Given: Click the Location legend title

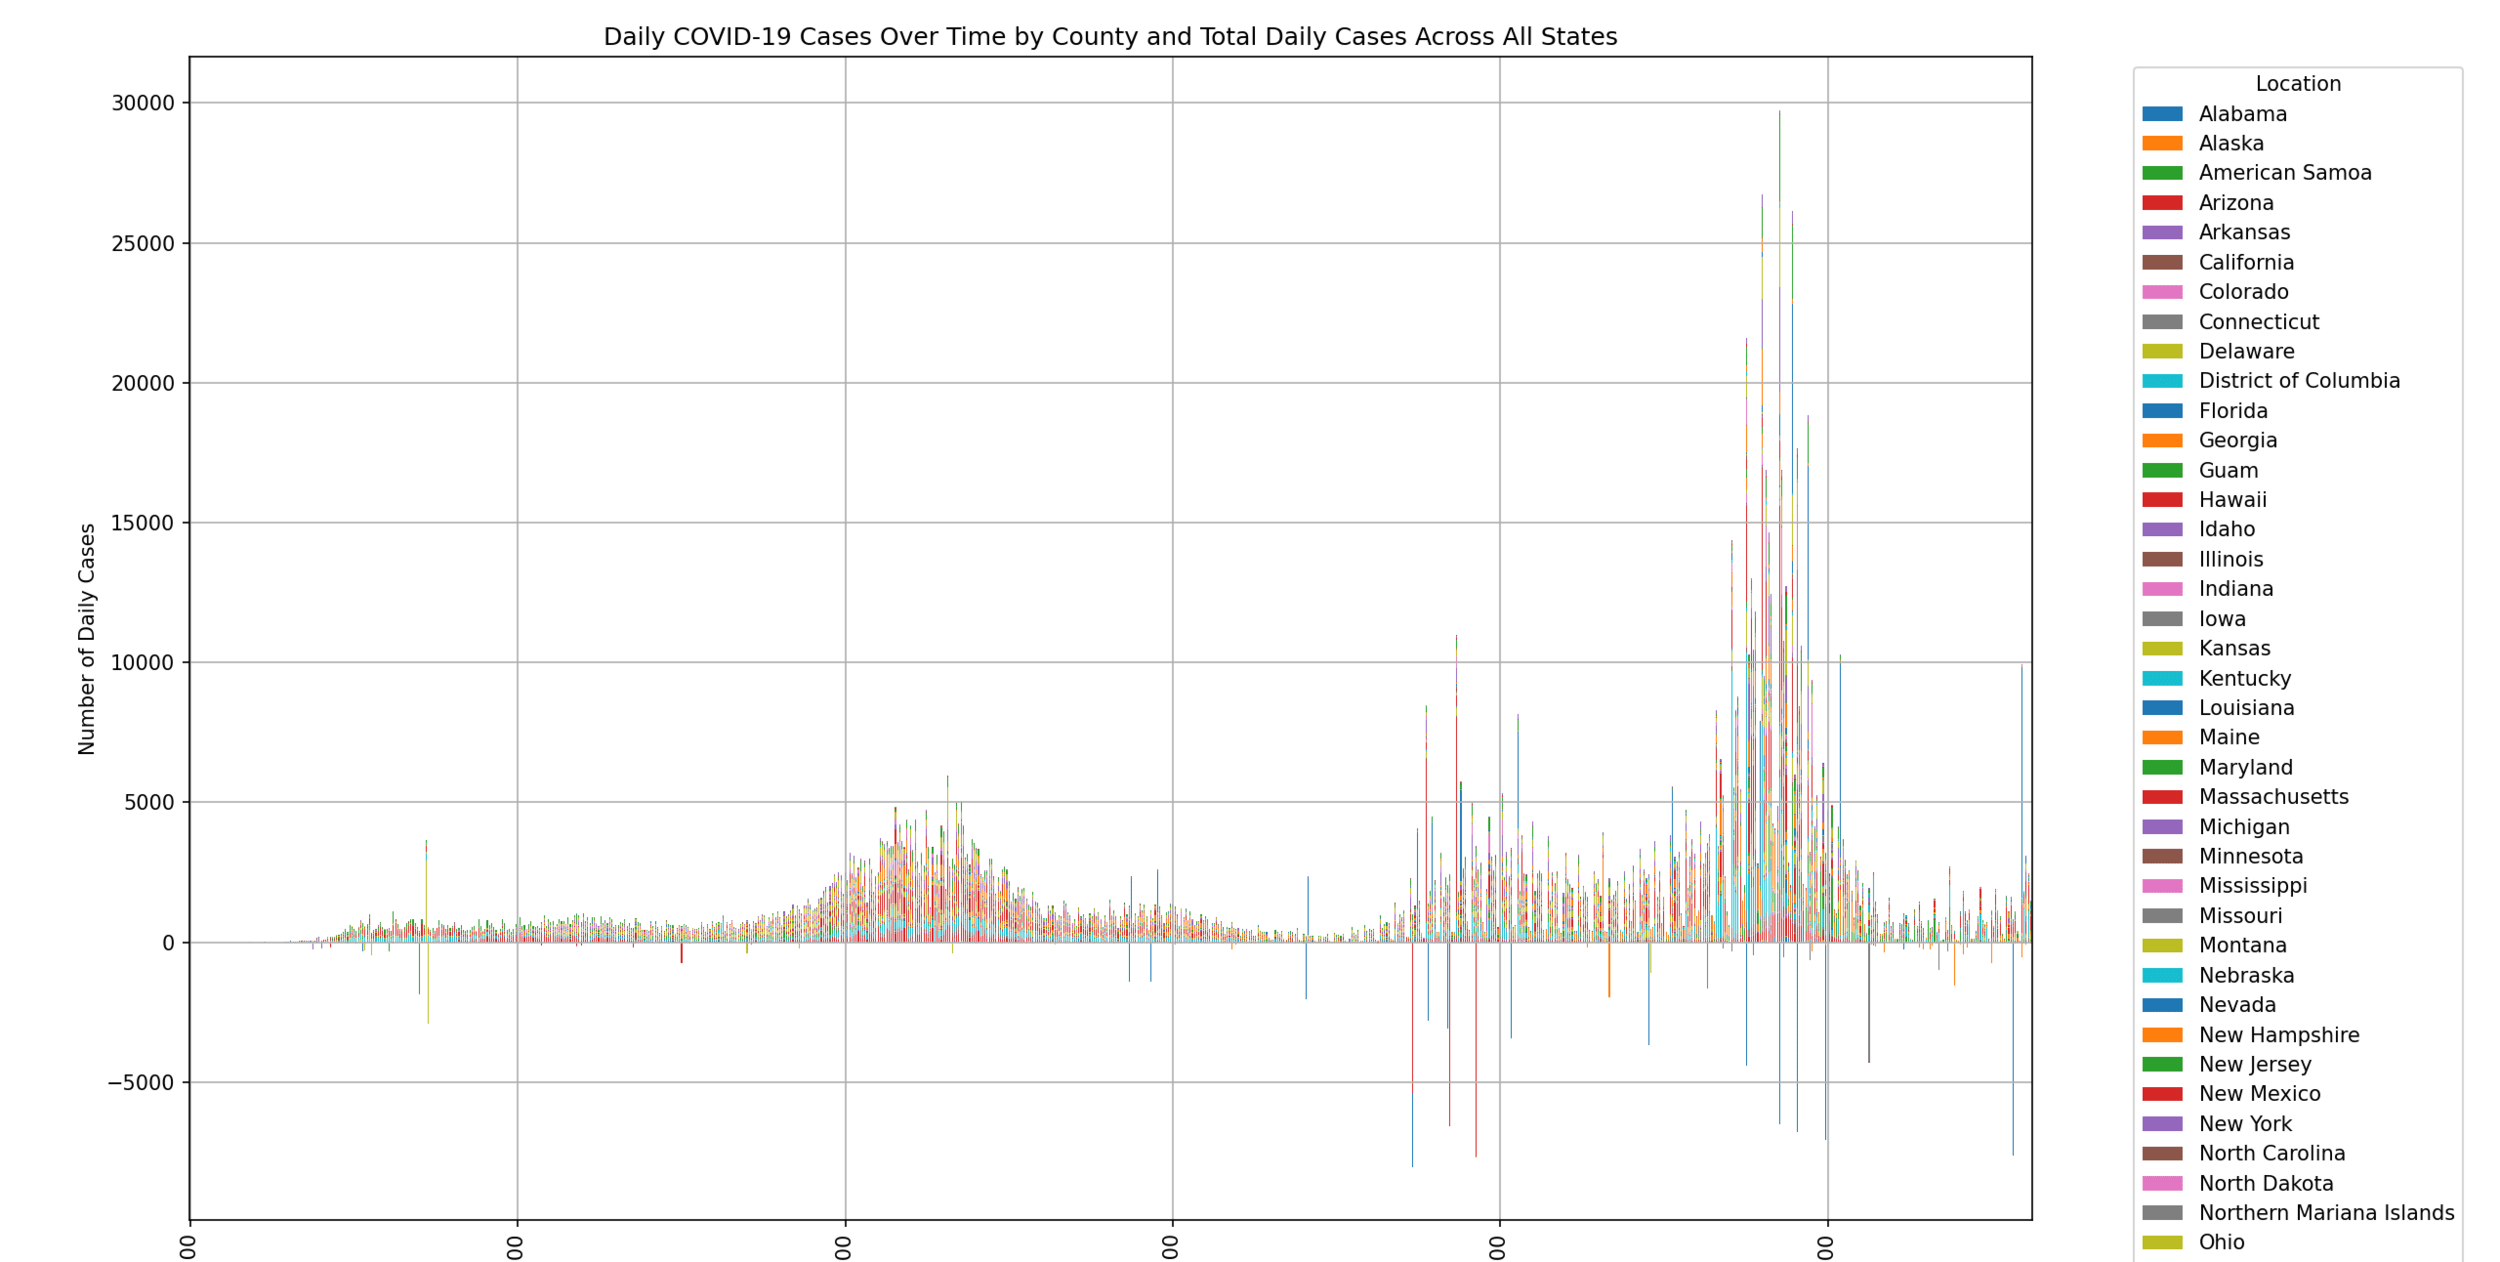Looking at the screenshot, I should pyautogui.click(x=2297, y=84).
